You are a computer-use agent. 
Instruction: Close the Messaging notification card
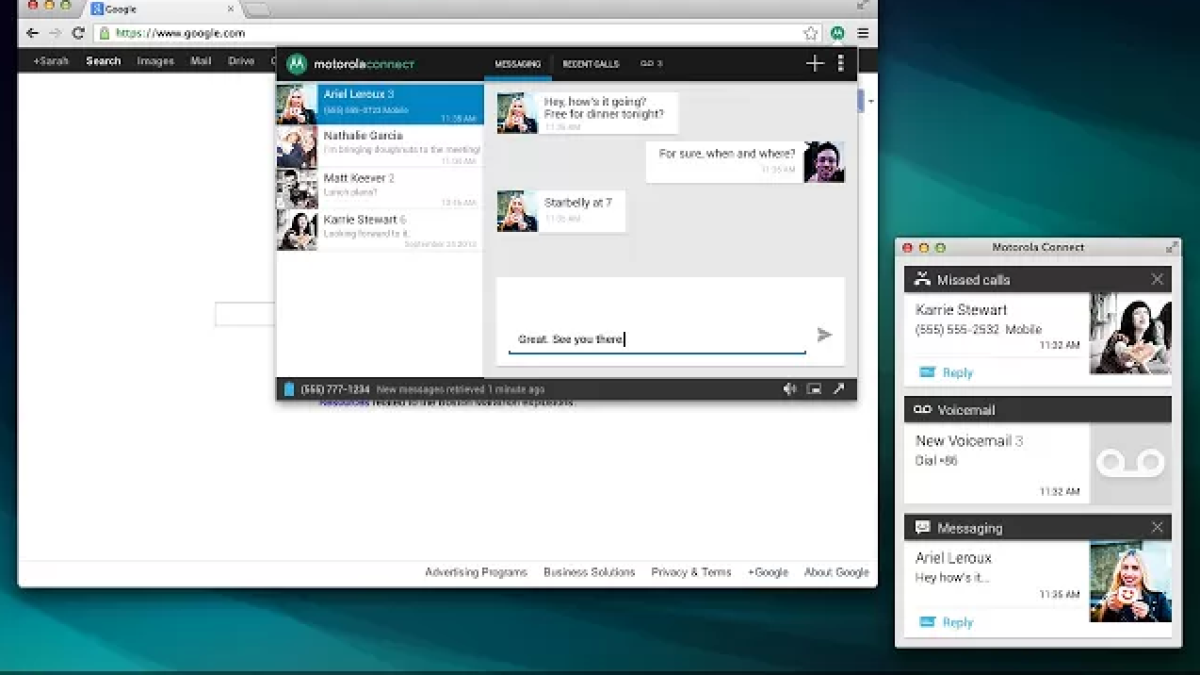(x=1157, y=527)
